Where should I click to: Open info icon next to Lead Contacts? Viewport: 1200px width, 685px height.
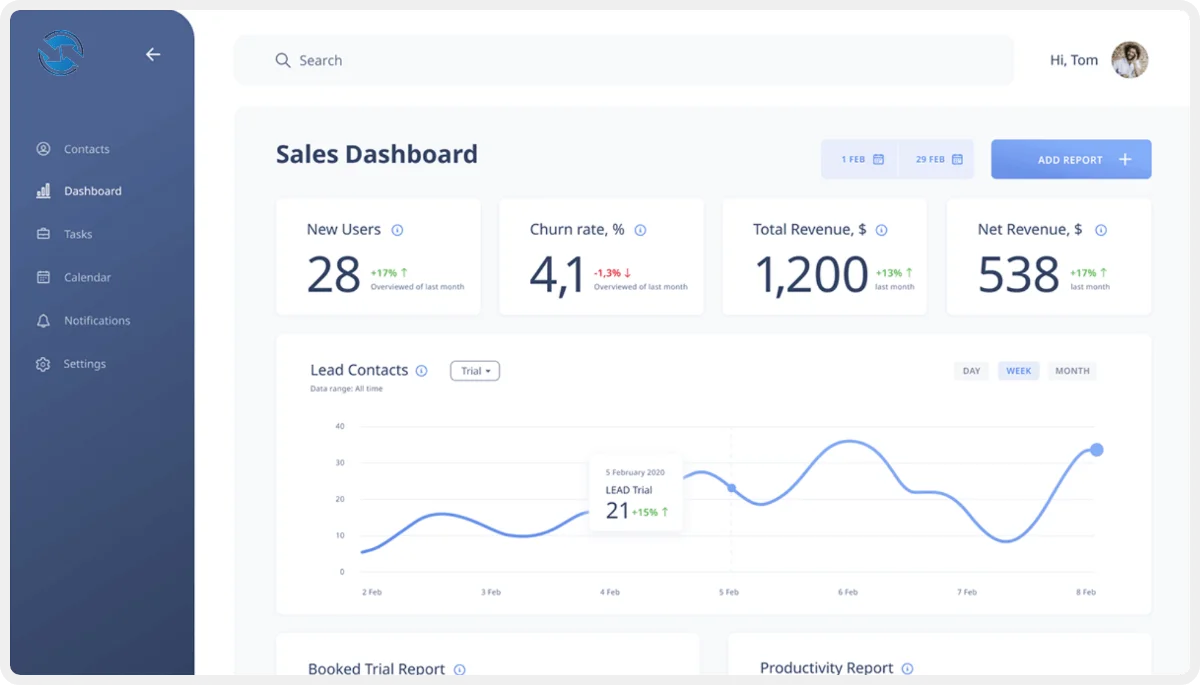[421, 371]
